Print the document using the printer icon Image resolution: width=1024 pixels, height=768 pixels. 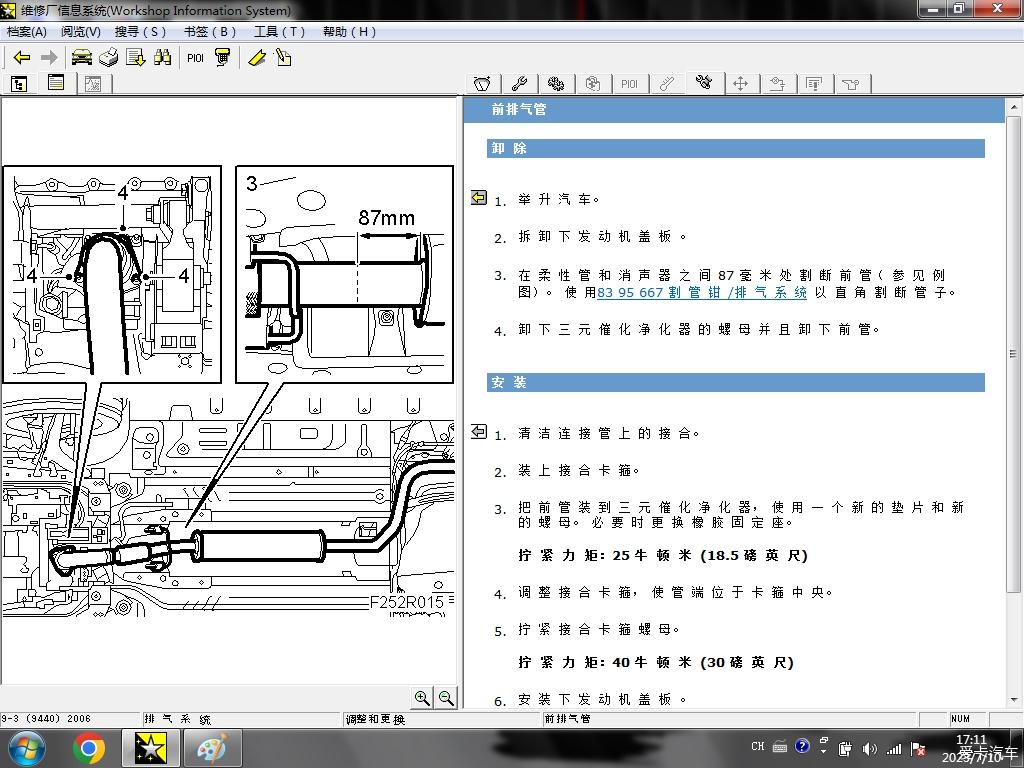coord(108,58)
